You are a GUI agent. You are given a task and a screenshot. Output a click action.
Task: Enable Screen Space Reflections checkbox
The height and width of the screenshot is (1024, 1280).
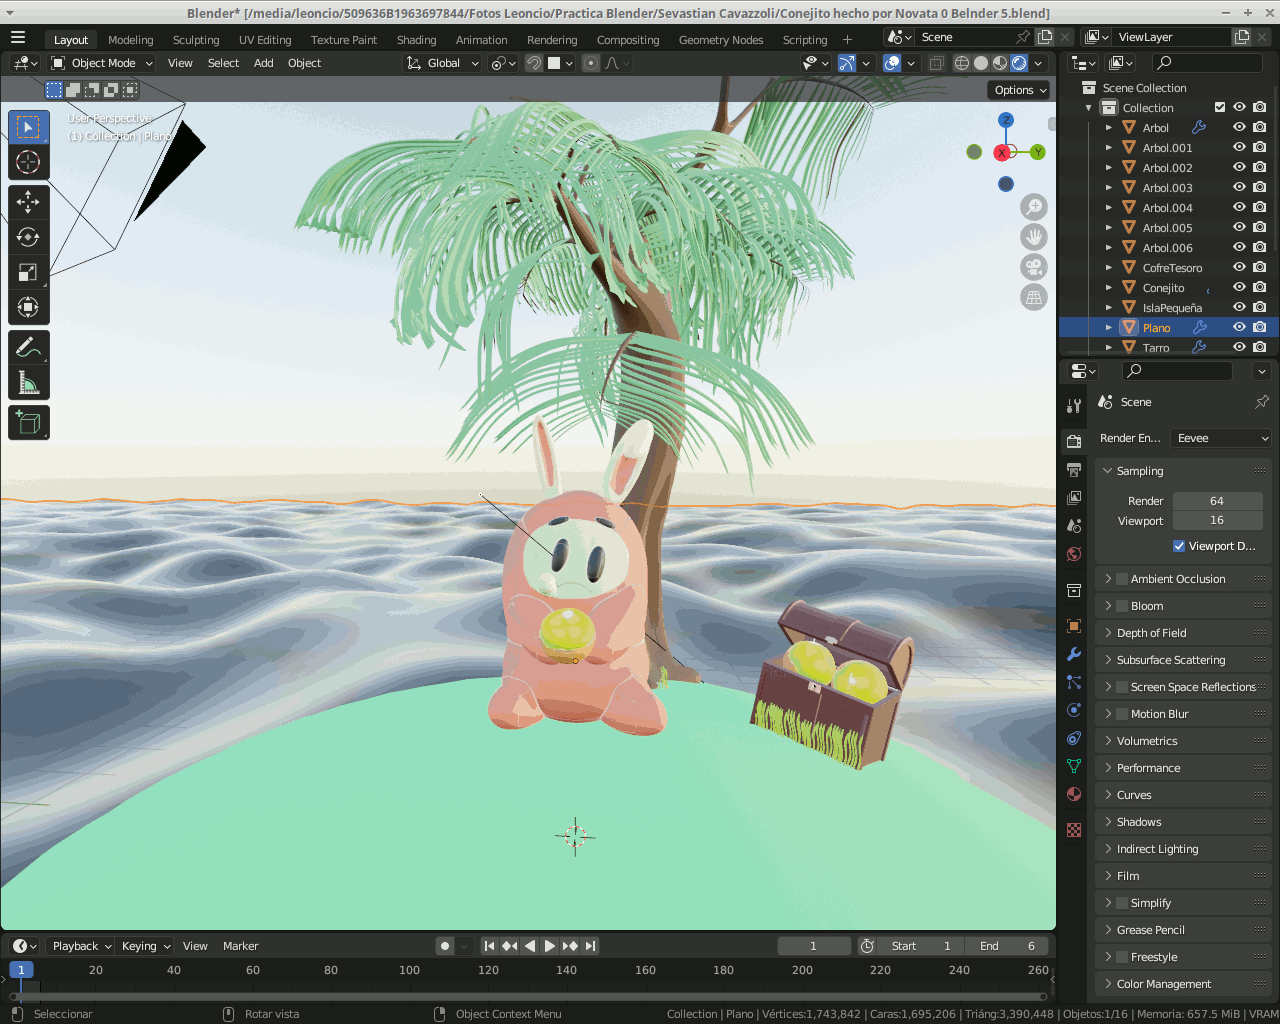[1122, 687]
